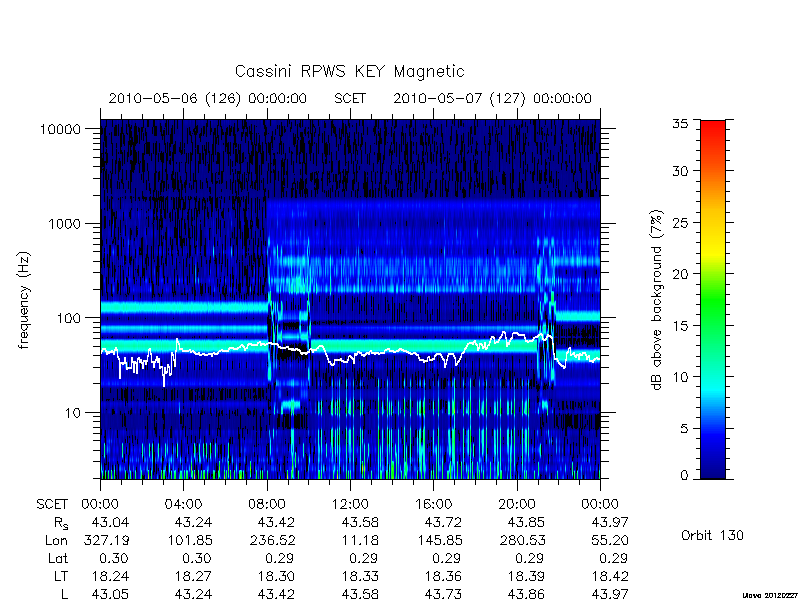Click the 08:00 time axis label
Image resolution: width=800 pixels, height=600 pixels.
267,505
